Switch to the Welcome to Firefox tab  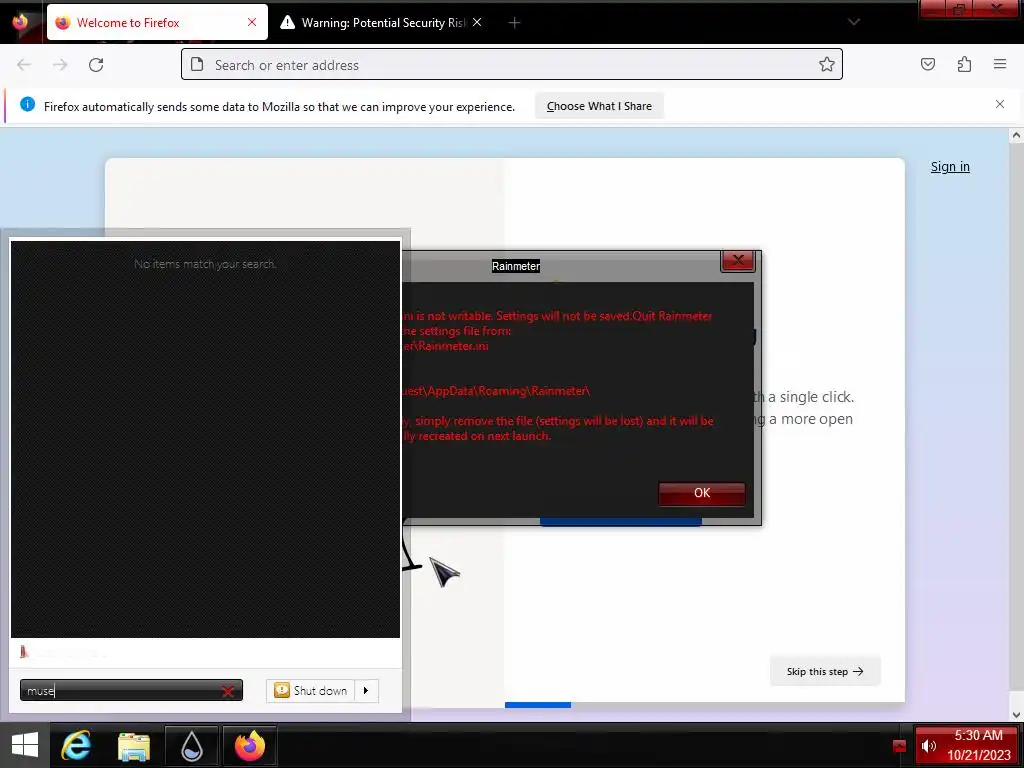pyautogui.click(x=157, y=22)
